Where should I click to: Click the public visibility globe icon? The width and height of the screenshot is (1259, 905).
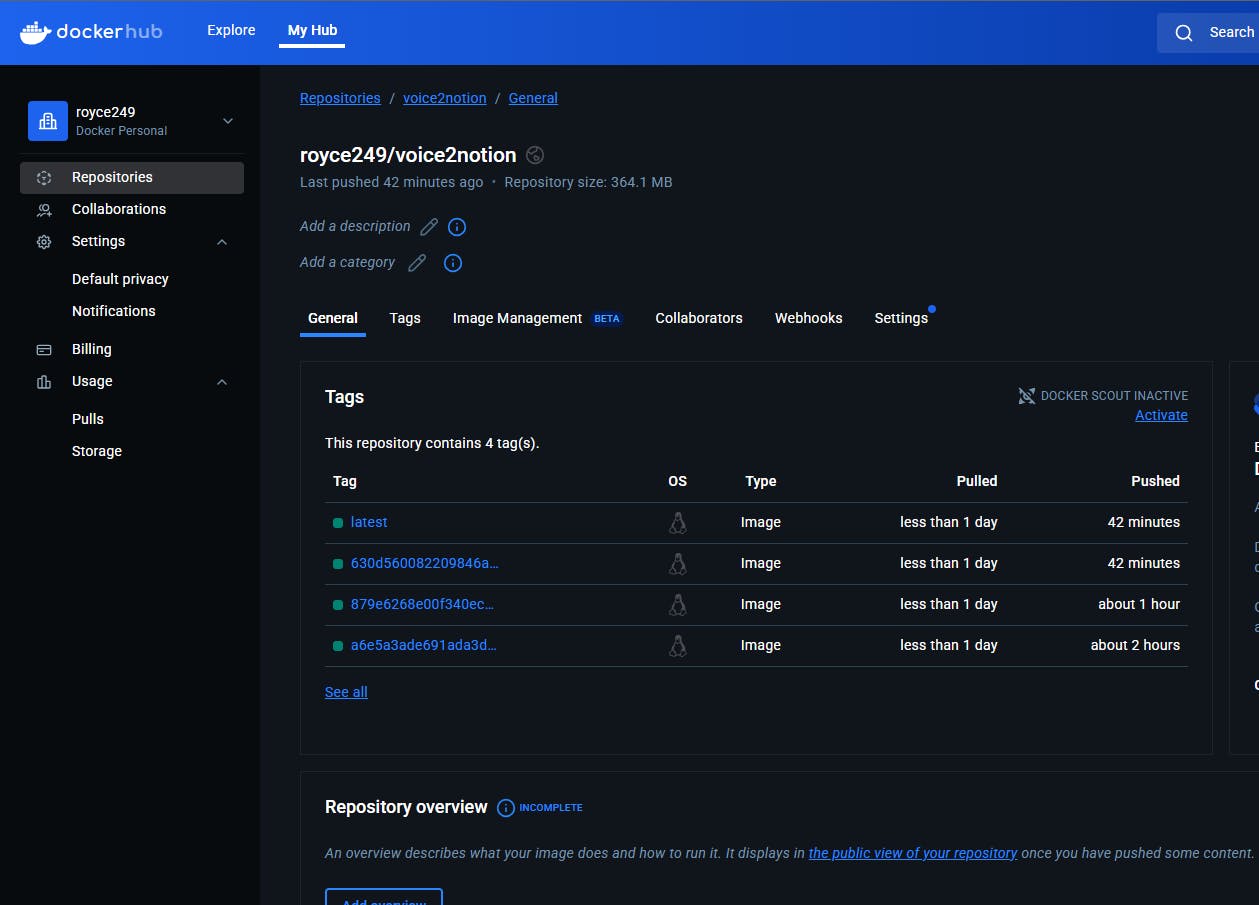[535, 155]
